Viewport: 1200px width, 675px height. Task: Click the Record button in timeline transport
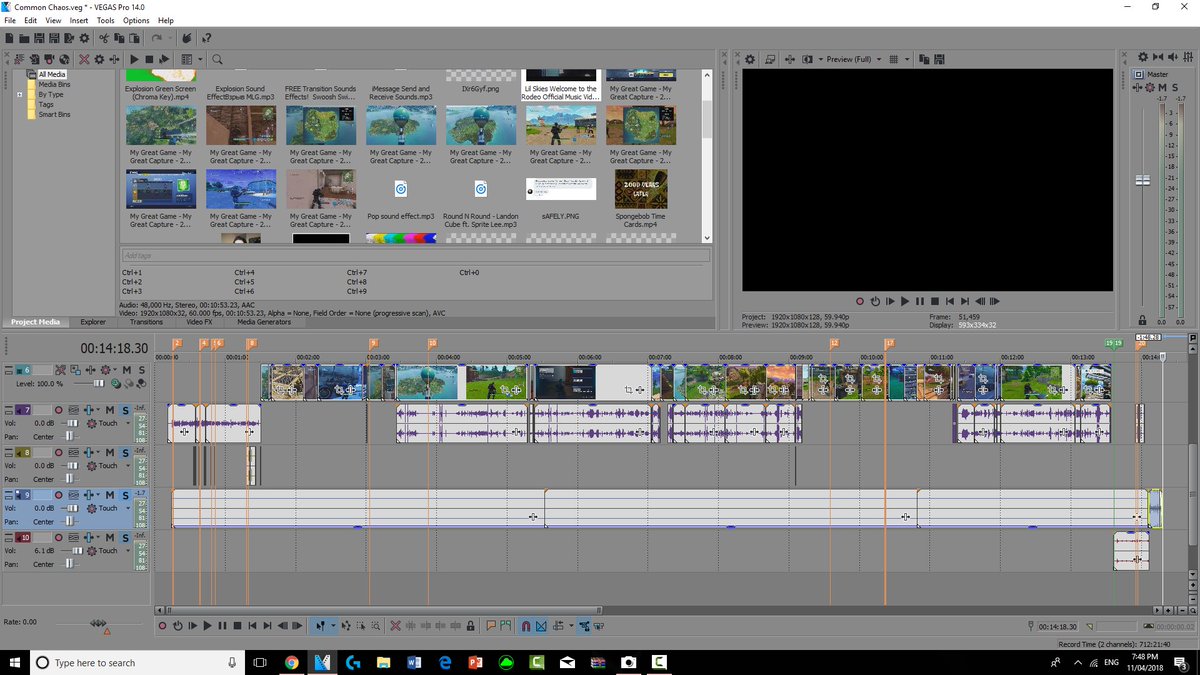(x=162, y=626)
